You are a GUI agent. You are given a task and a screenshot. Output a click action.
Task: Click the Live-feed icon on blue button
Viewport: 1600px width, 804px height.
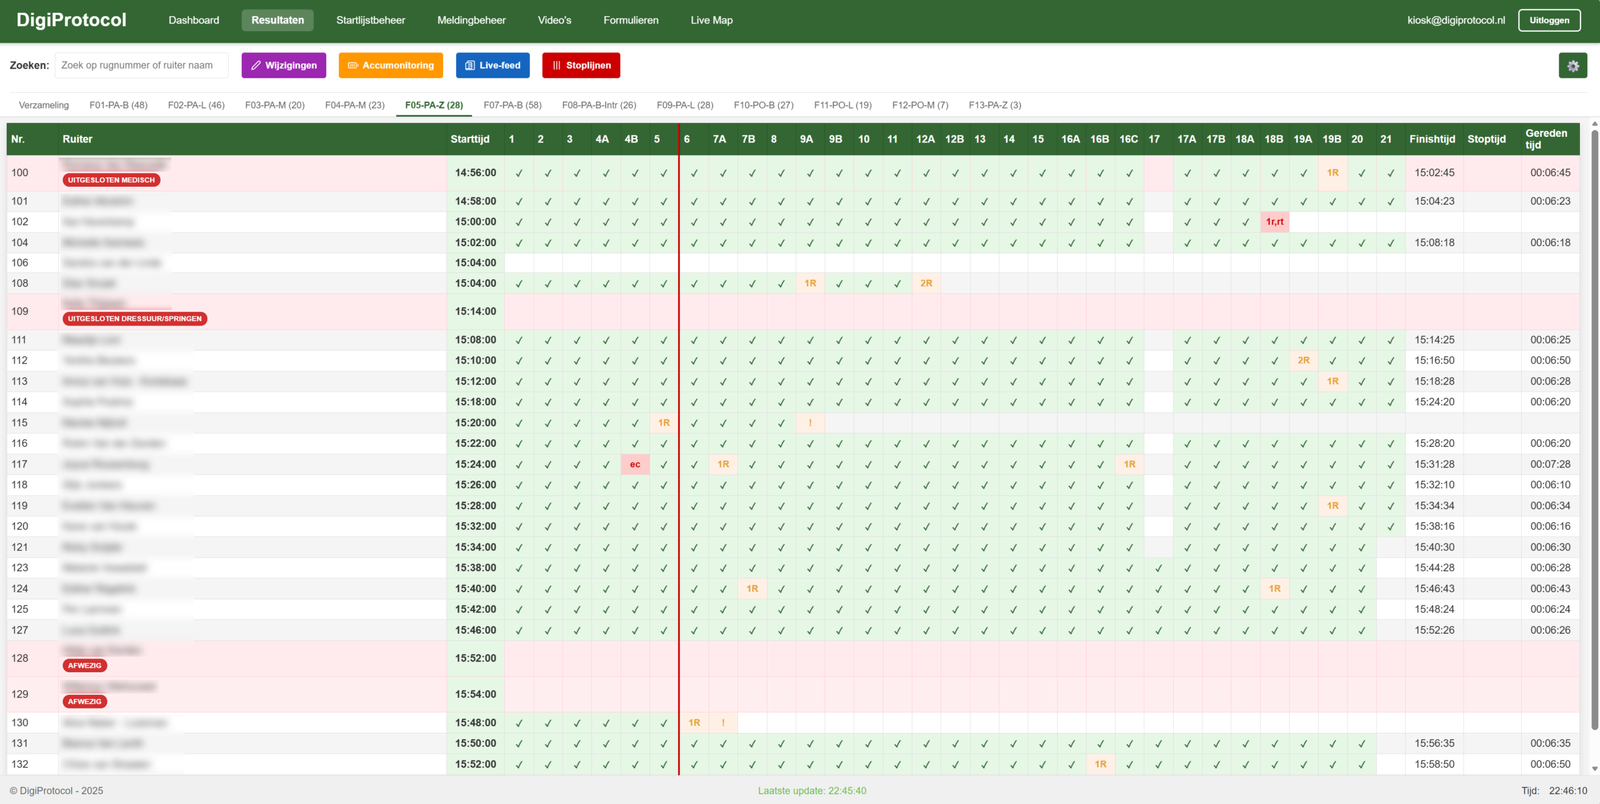click(470, 66)
